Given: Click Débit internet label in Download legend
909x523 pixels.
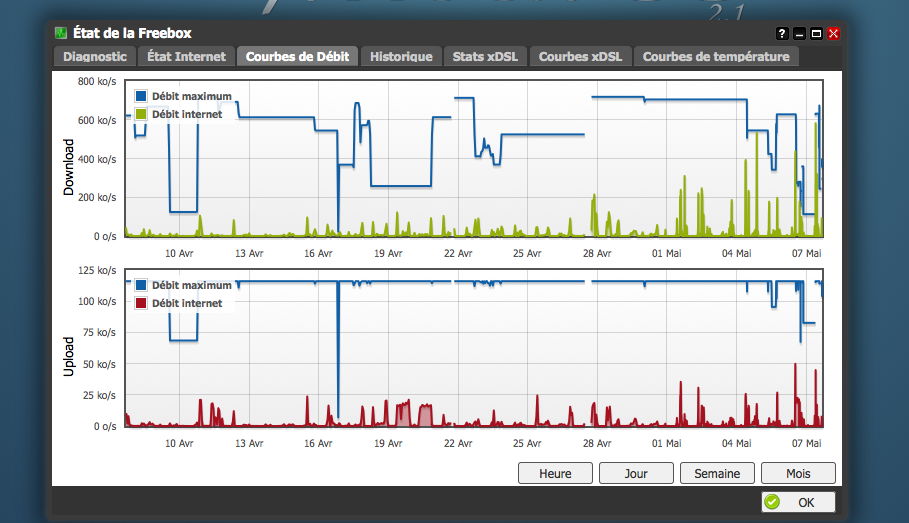Looking at the screenshot, I should (x=187, y=114).
